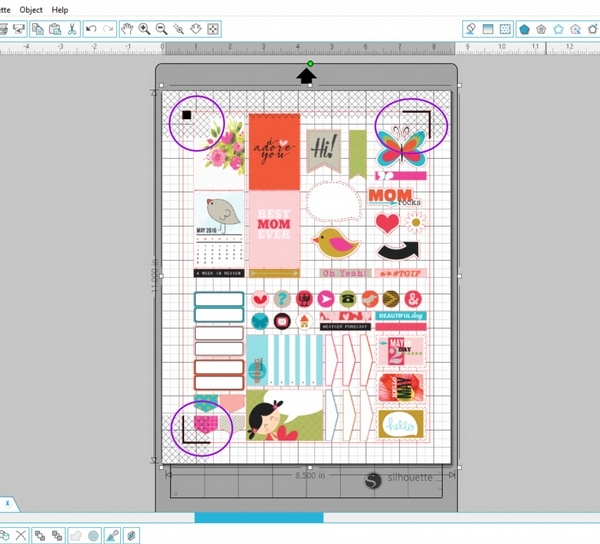The image size is (600, 544).
Task: Click the right-middle selection handle
Action: (459, 276)
